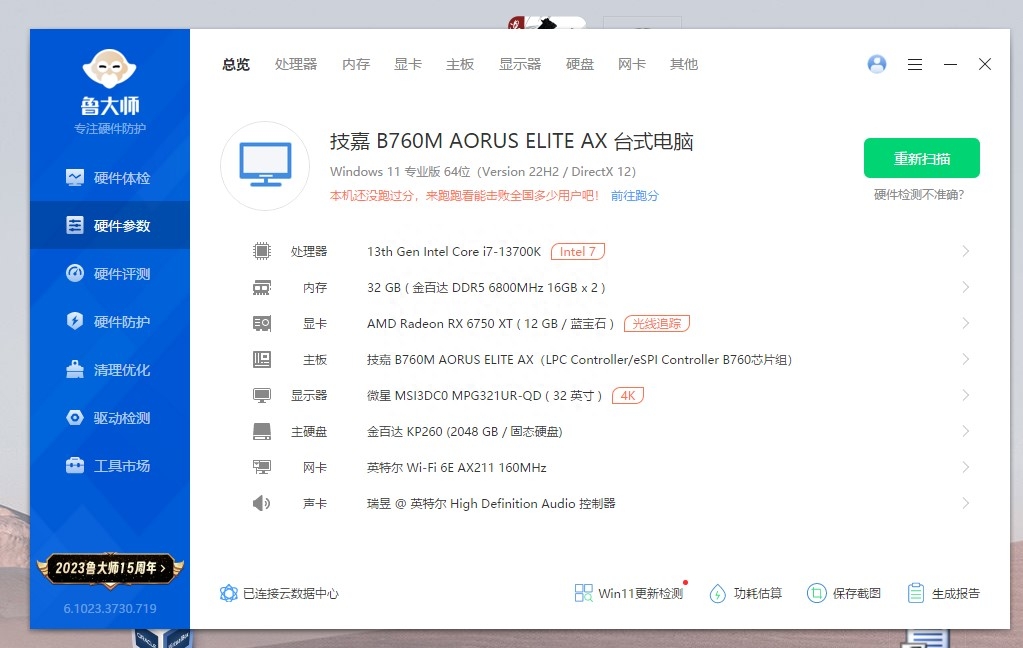Screen dimensions: 1023x648
Task: Close the 鲁大师 window
Action: pyautogui.click(x=985, y=64)
